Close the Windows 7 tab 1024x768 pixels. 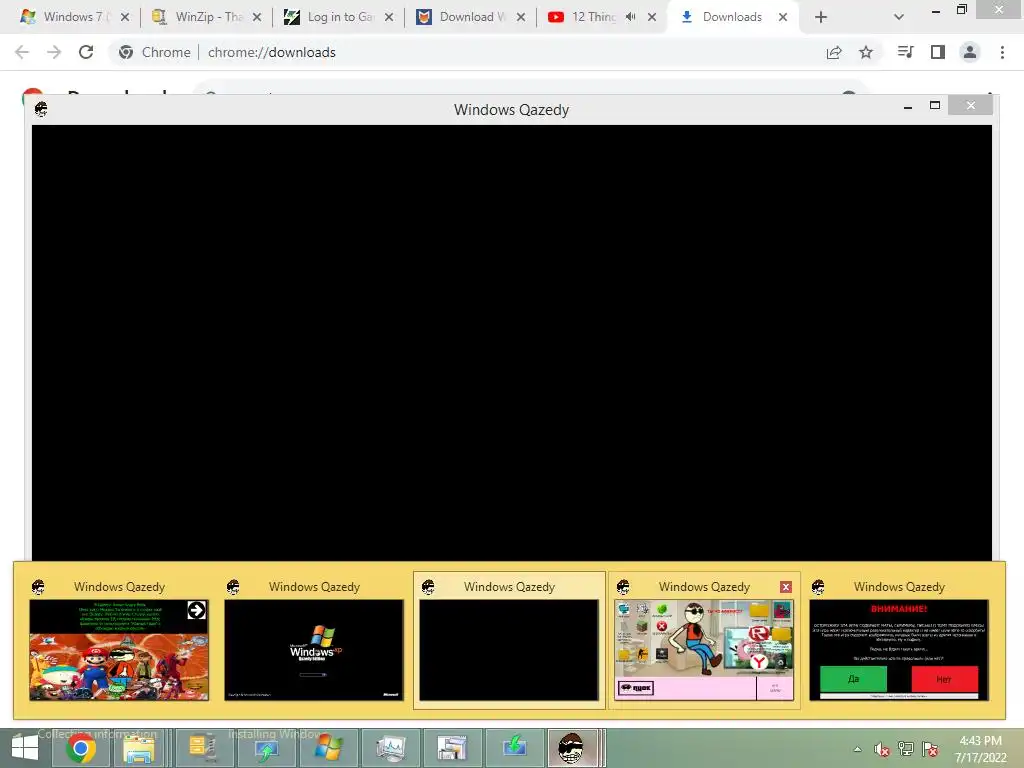point(125,17)
